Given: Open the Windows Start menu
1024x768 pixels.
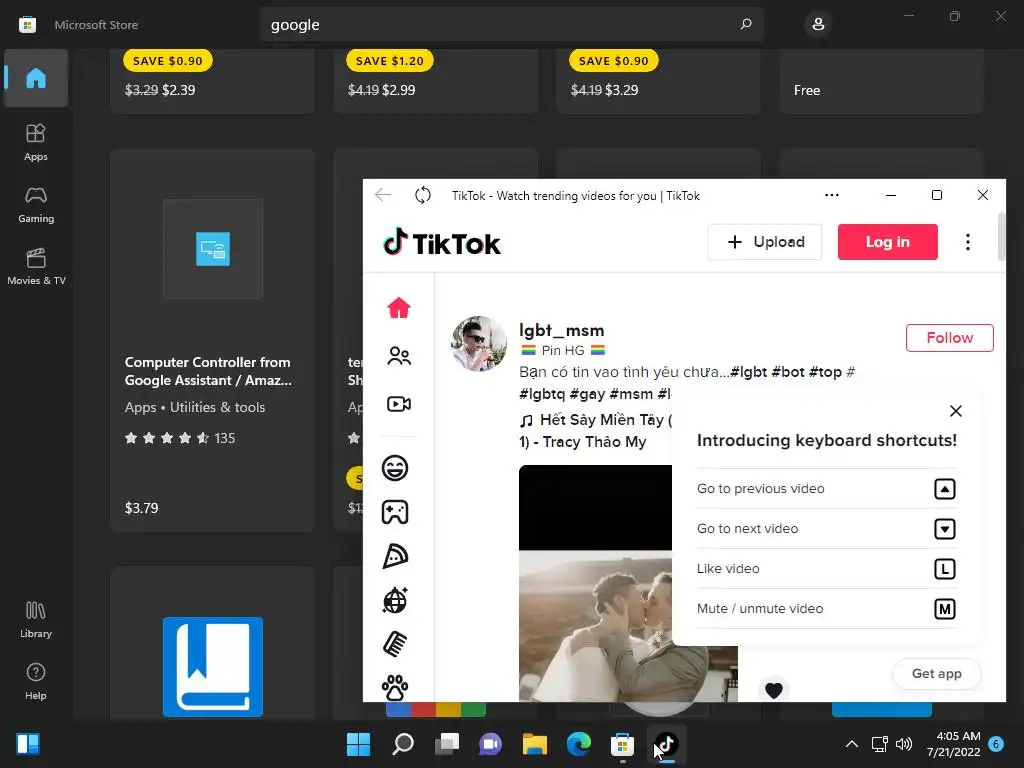Looking at the screenshot, I should click(358, 744).
